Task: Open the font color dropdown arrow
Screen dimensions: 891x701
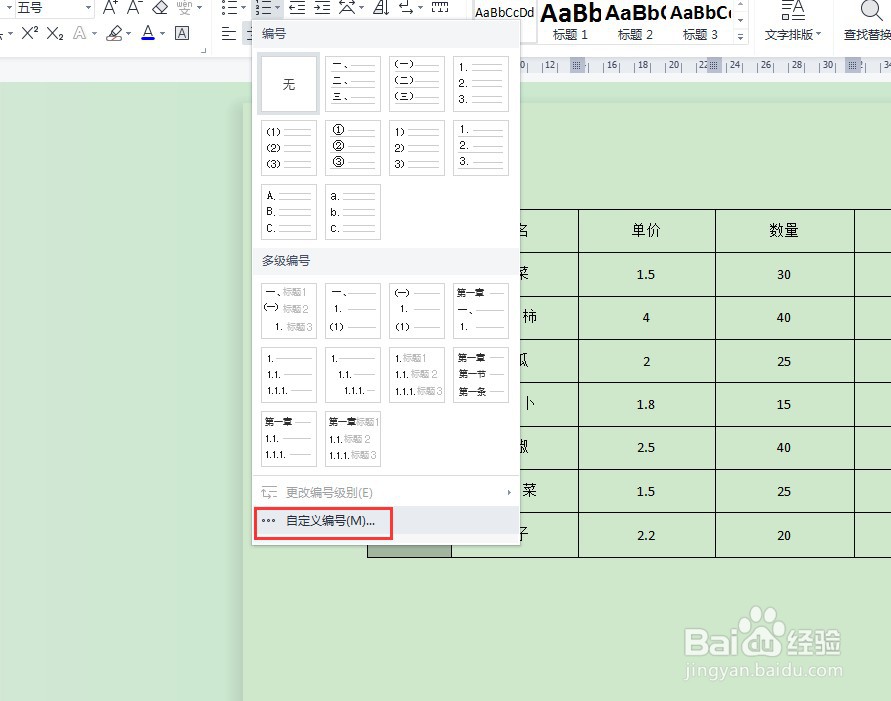Action: point(161,32)
